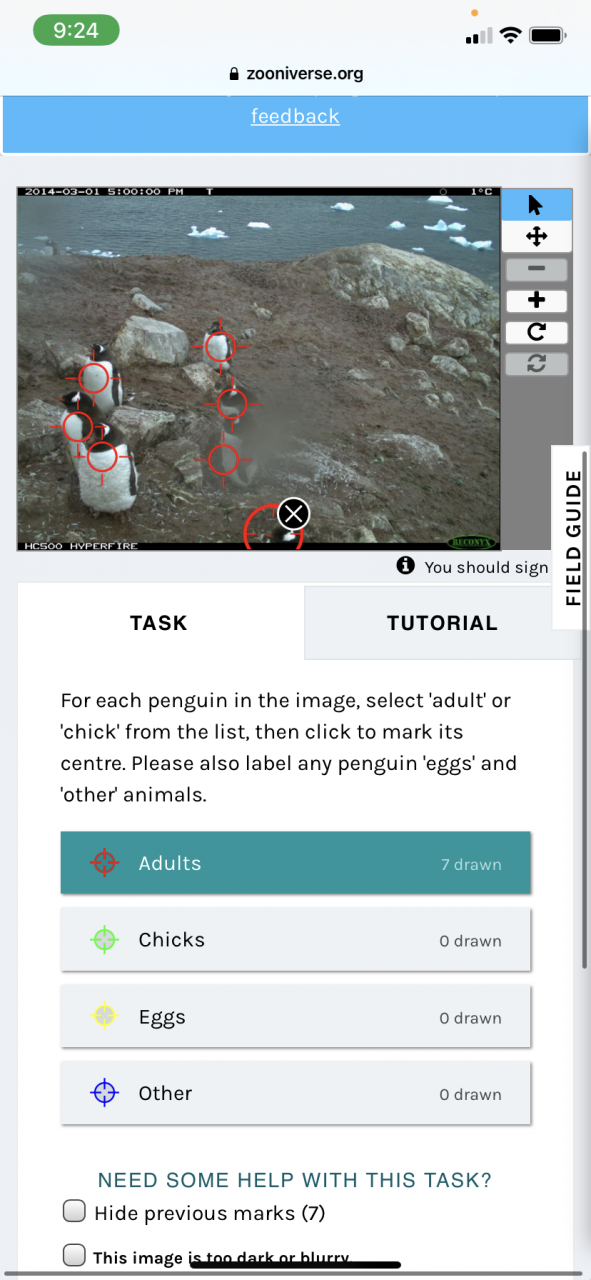Select the pointer annotate tool
Screen dimensions: 591x1280
pyautogui.click(x=536, y=205)
